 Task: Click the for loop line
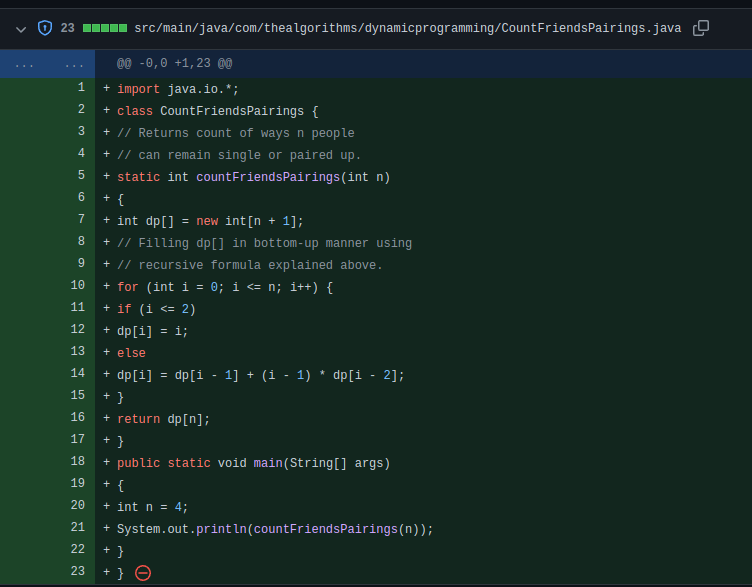225,287
